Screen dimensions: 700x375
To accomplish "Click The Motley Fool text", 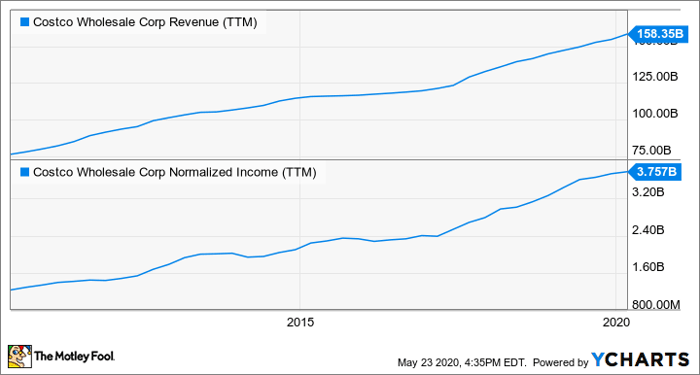I will [x=75, y=356].
